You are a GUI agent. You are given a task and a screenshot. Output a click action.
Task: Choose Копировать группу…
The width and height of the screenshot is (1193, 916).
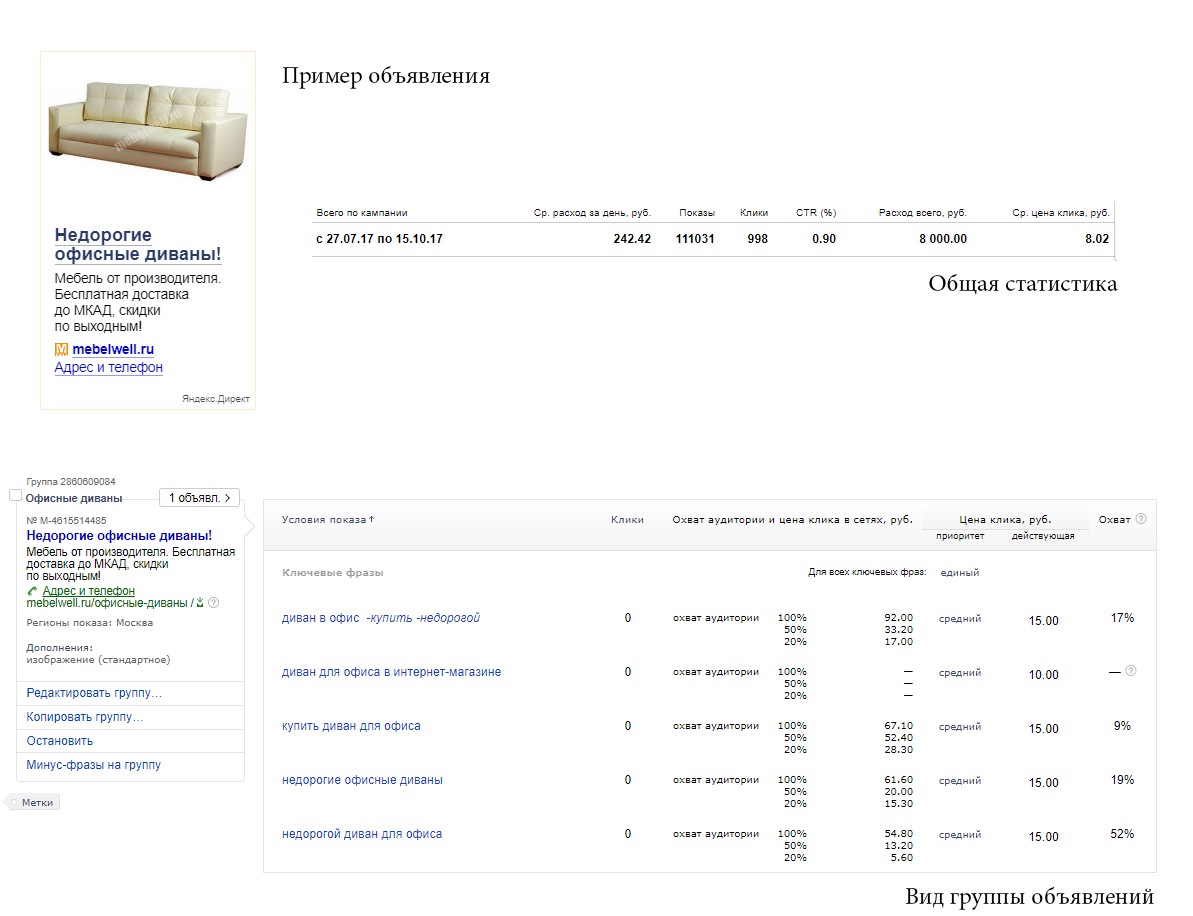point(84,717)
